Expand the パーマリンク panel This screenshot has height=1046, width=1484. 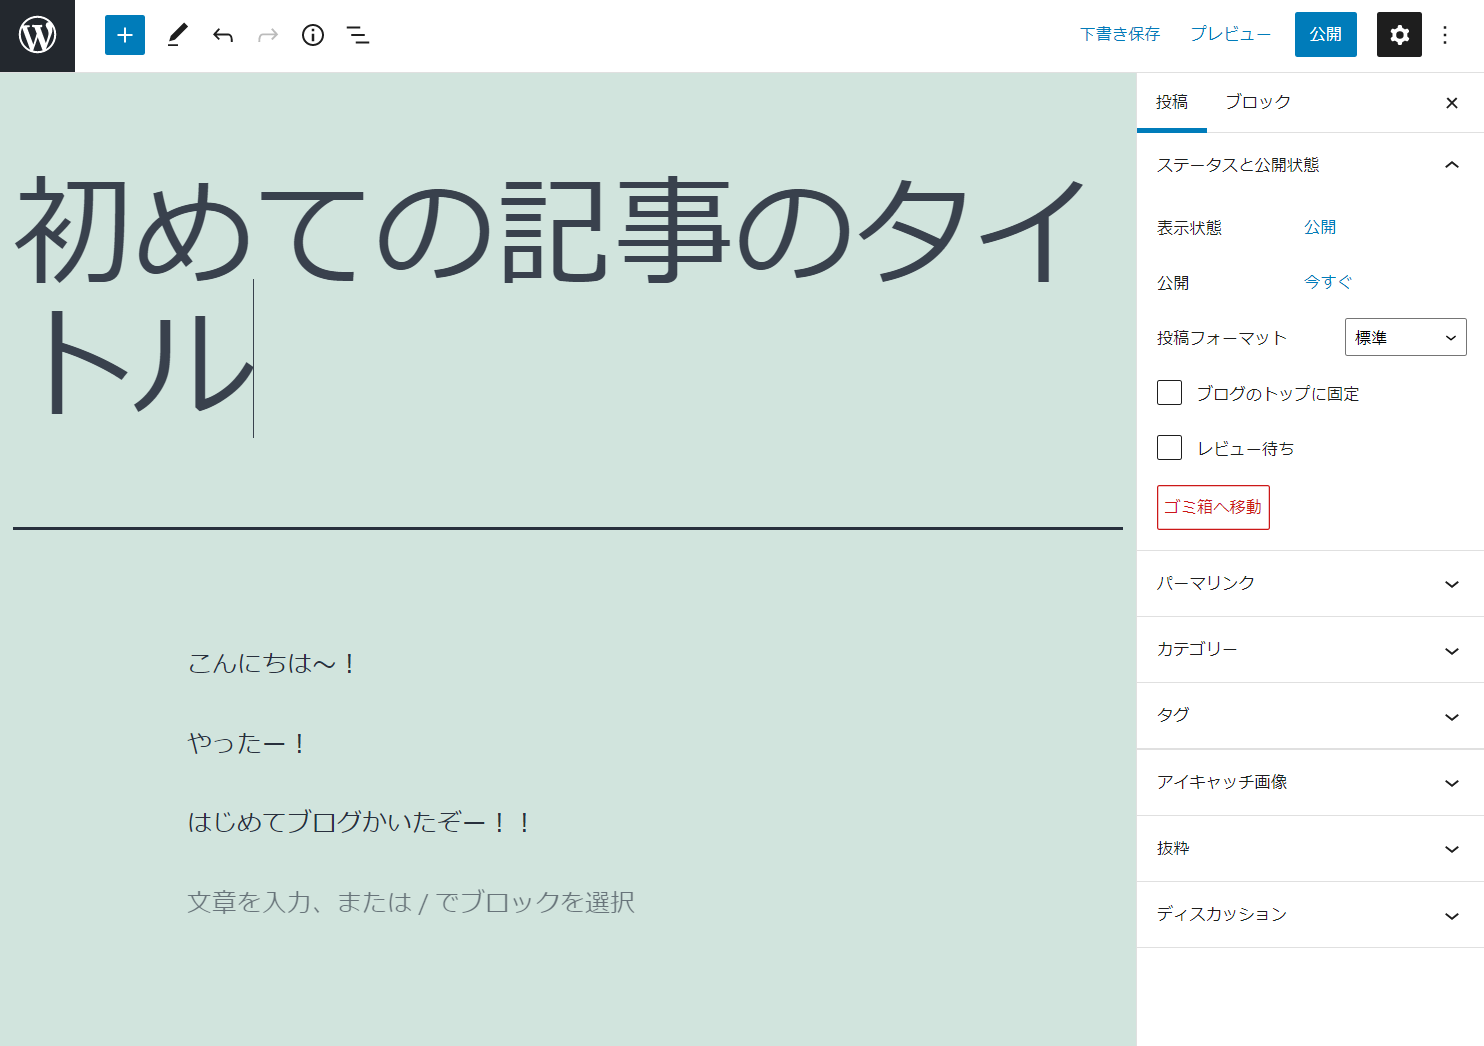tap(1310, 583)
